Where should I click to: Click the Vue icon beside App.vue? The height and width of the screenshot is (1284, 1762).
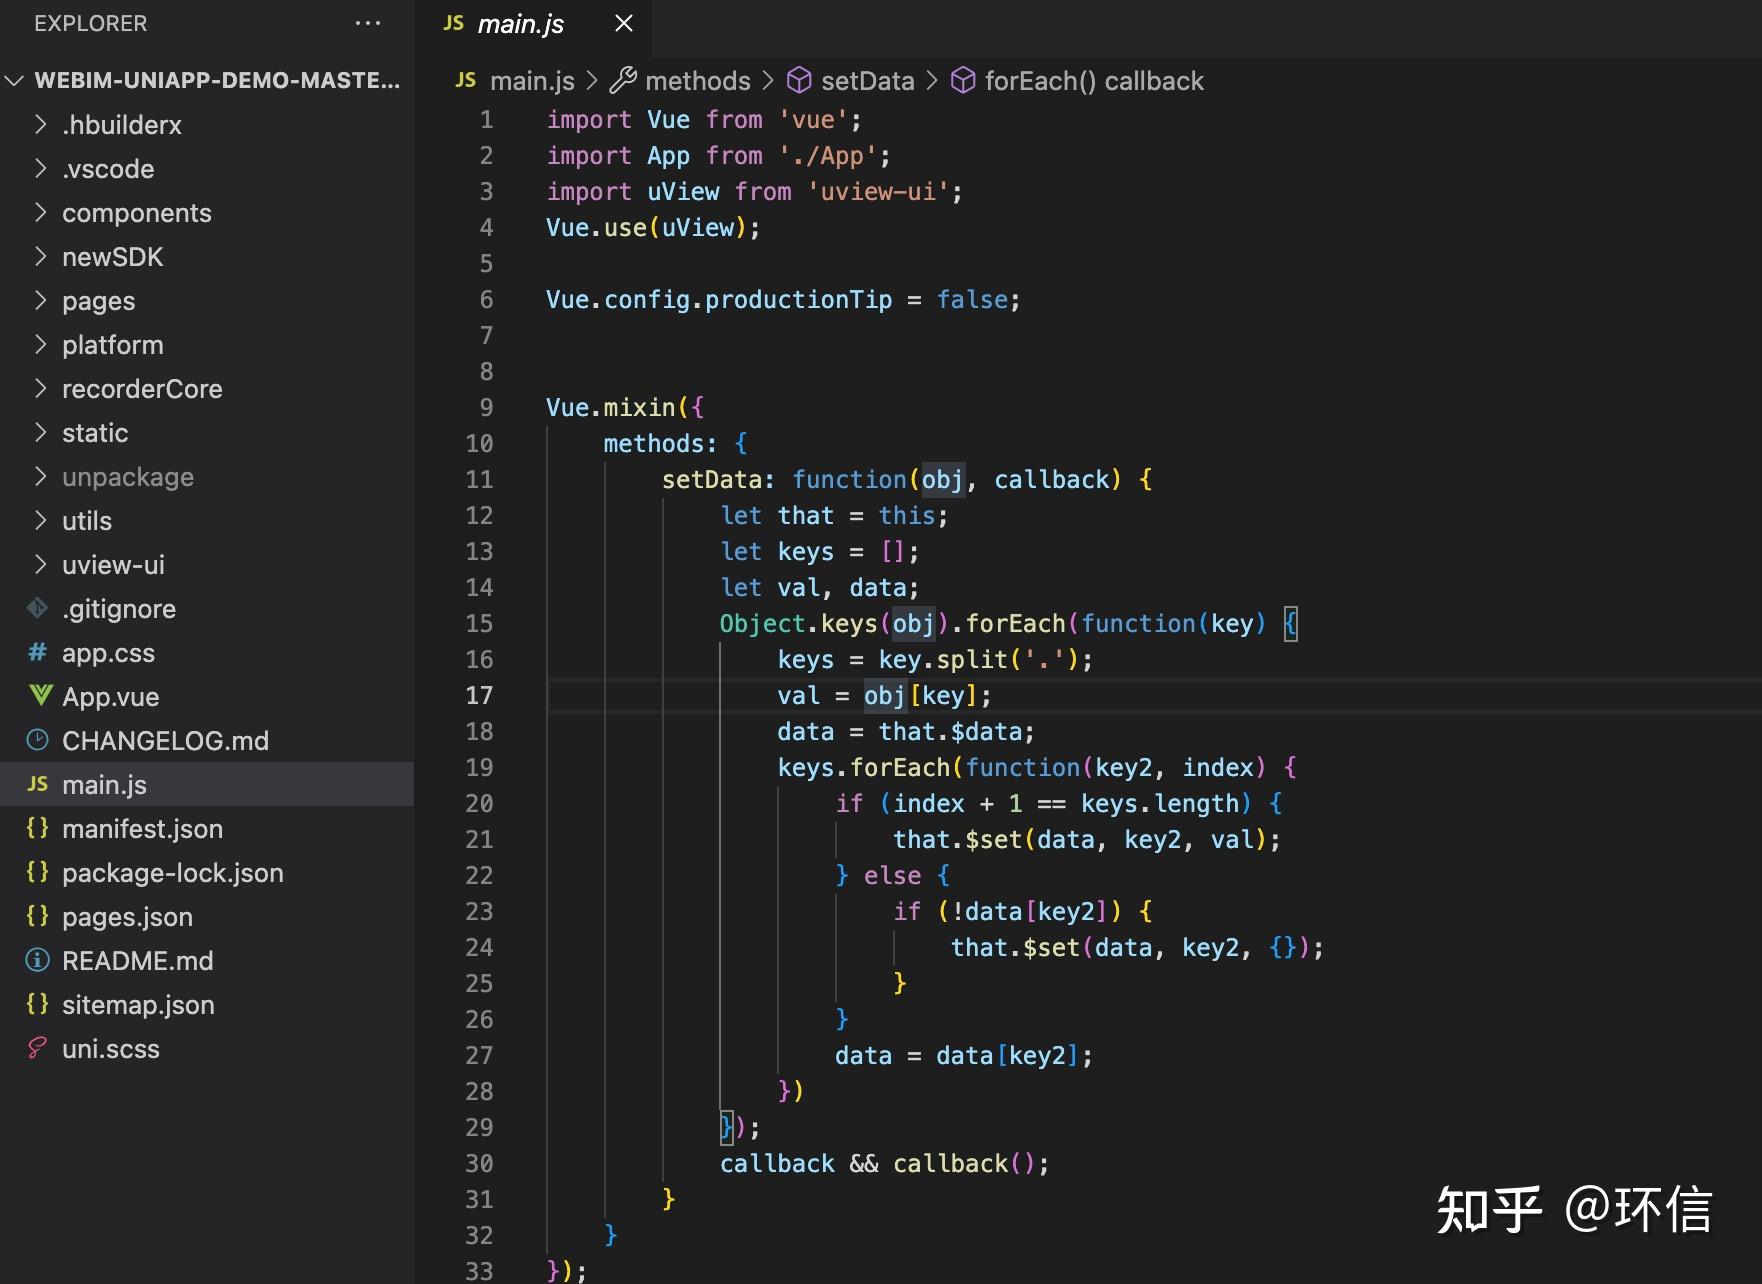pyautogui.click(x=40, y=696)
